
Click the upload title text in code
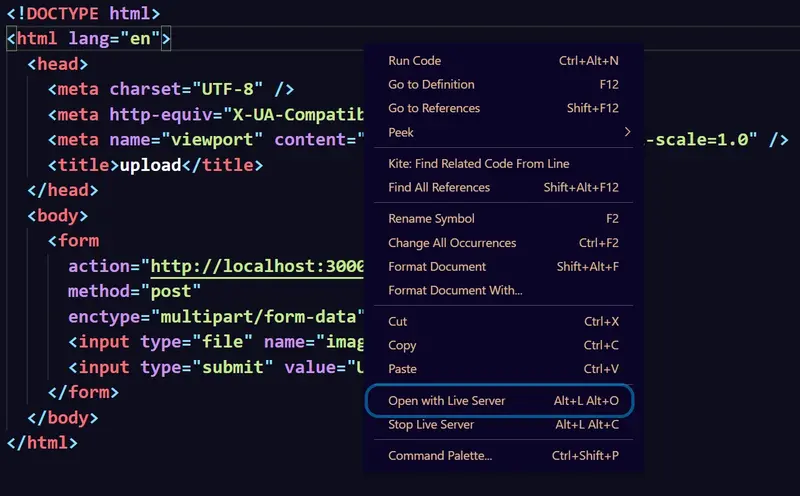(x=150, y=165)
